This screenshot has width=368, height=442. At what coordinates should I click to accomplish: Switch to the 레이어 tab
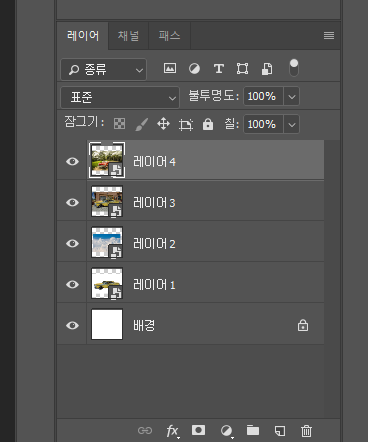coord(83,36)
